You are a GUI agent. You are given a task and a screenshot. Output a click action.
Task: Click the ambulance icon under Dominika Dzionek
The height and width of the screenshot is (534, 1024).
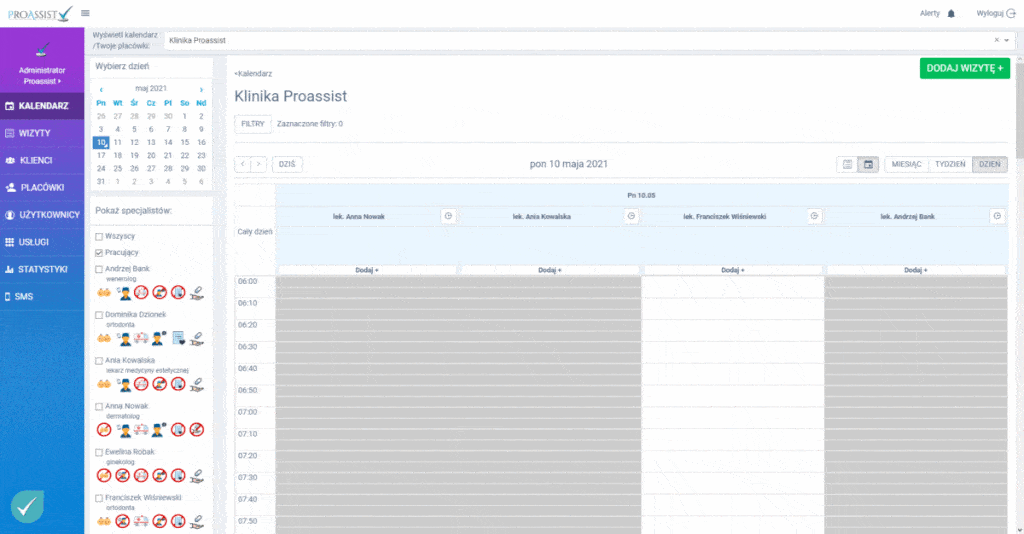coord(141,338)
